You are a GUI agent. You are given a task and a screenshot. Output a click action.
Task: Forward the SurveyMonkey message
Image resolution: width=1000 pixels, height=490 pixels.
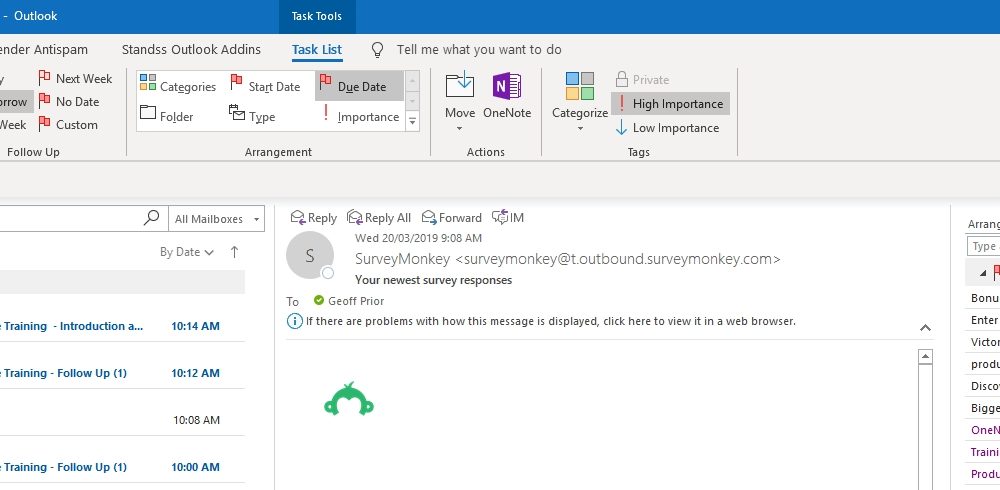452,218
